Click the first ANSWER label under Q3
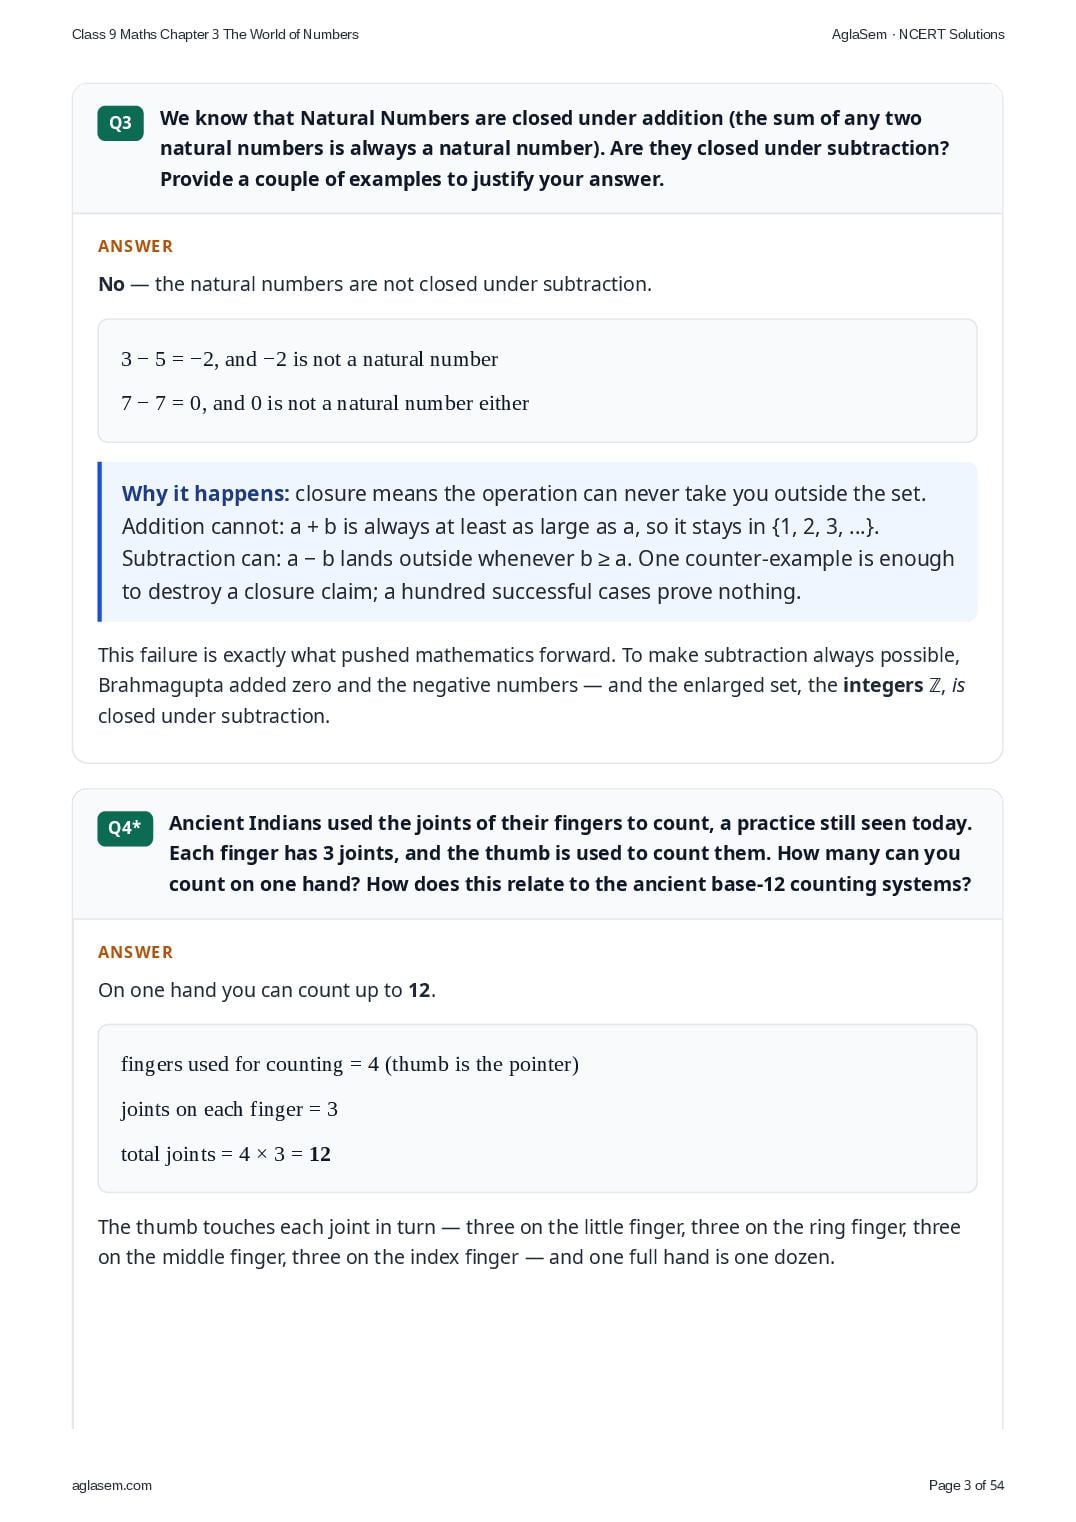Screen dimensions: 1076x1522 (136, 246)
